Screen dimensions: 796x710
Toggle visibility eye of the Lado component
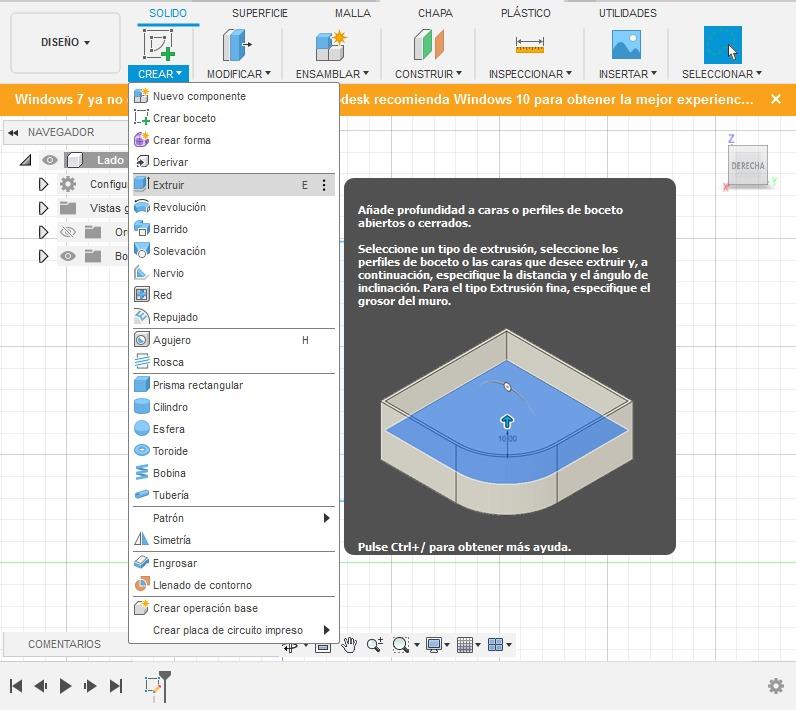point(50,160)
